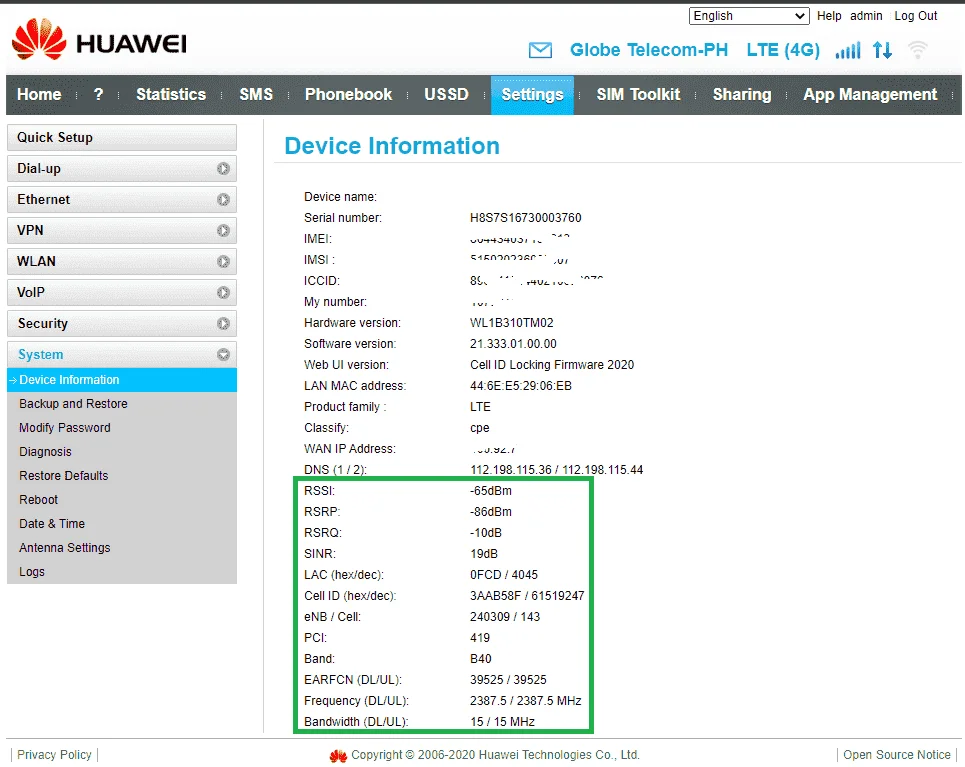Click the signal strength bars icon

(x=848, y=50)
